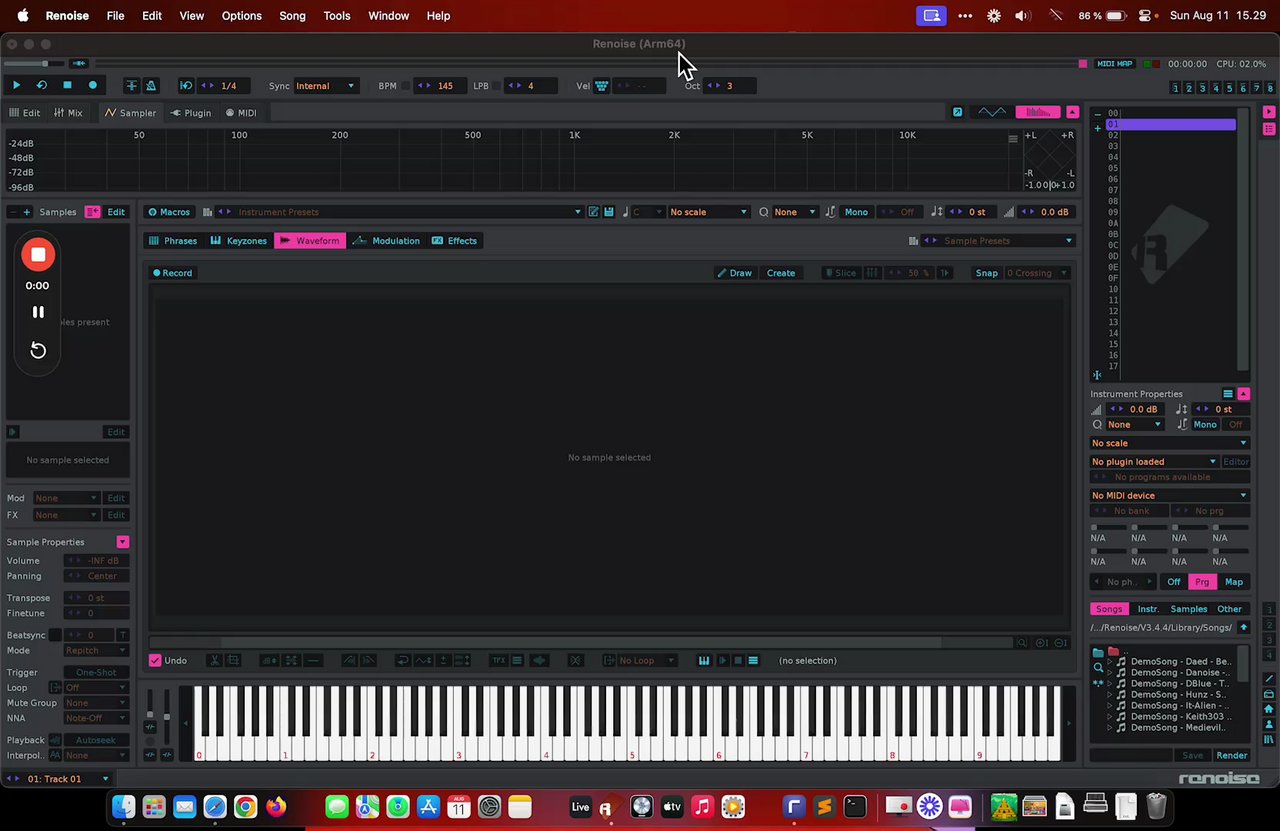Toggle the block loop icon beside 1/4

click(x=186, y=86)
